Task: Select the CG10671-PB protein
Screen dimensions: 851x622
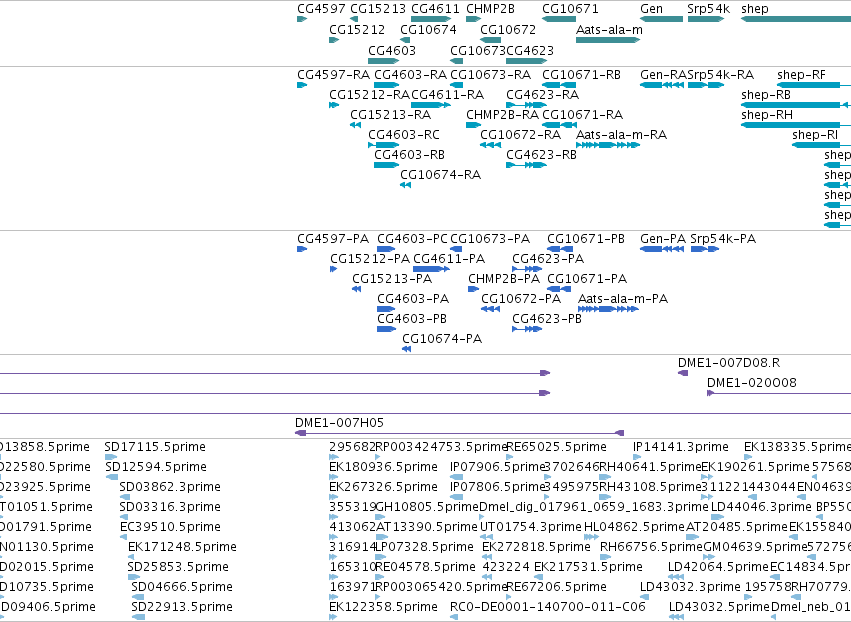Action: 560,249
